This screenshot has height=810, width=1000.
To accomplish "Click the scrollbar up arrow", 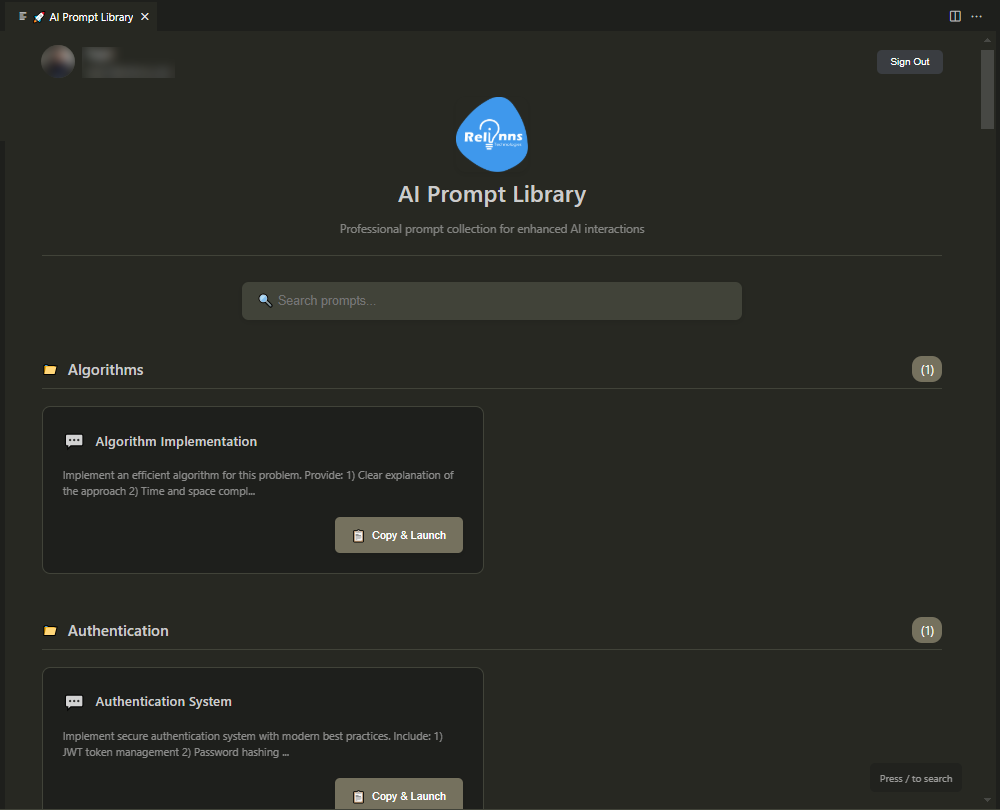I will click(987, 40).
